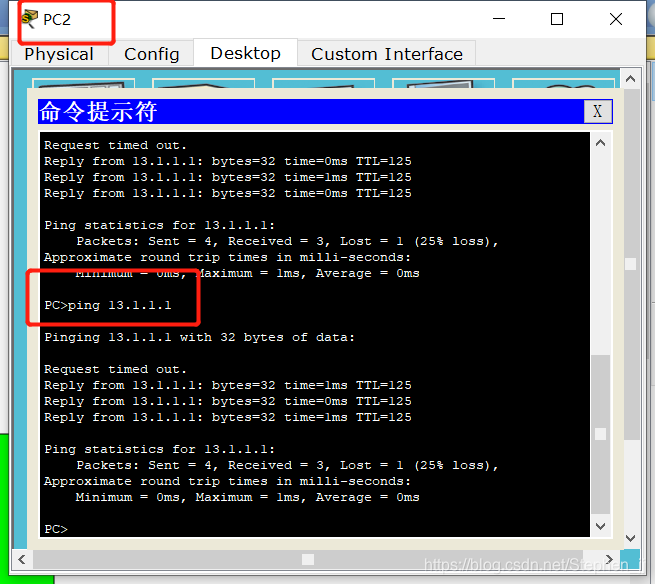
Task: Click the 命令提示符 title bar text
Action: [x=99, y=112]
